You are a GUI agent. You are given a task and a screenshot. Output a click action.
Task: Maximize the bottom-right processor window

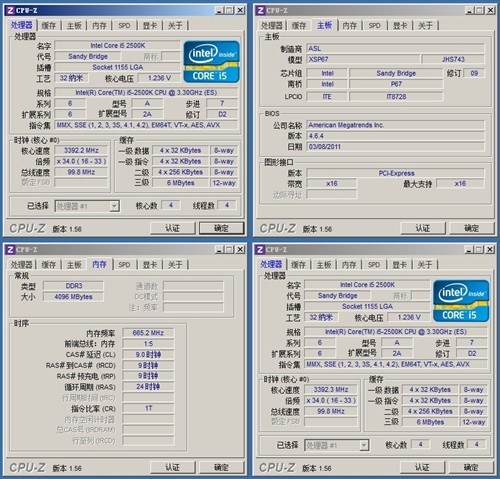[x=479, y=249]
